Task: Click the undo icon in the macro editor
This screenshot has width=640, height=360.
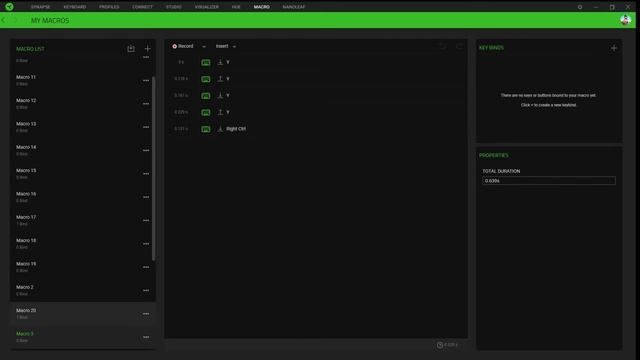Action: 442,46
